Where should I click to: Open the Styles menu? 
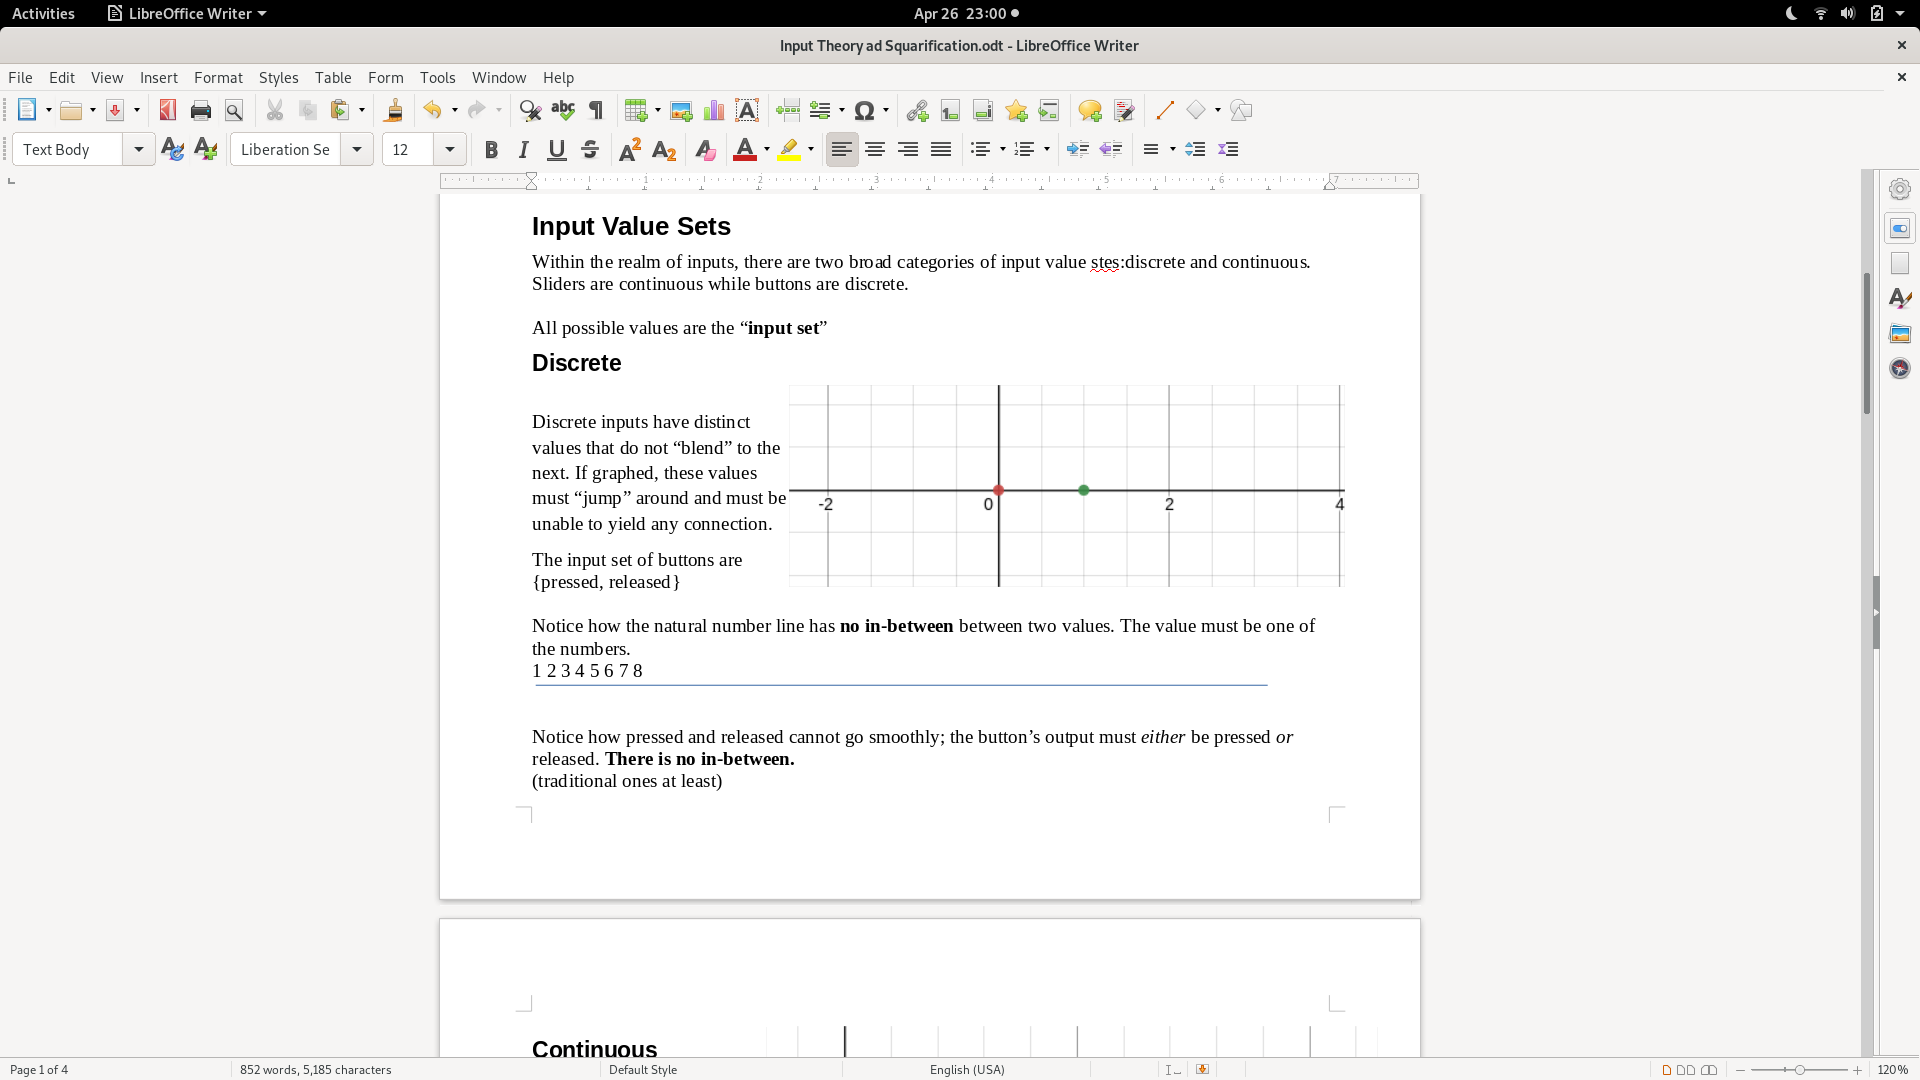coord(278,78)
